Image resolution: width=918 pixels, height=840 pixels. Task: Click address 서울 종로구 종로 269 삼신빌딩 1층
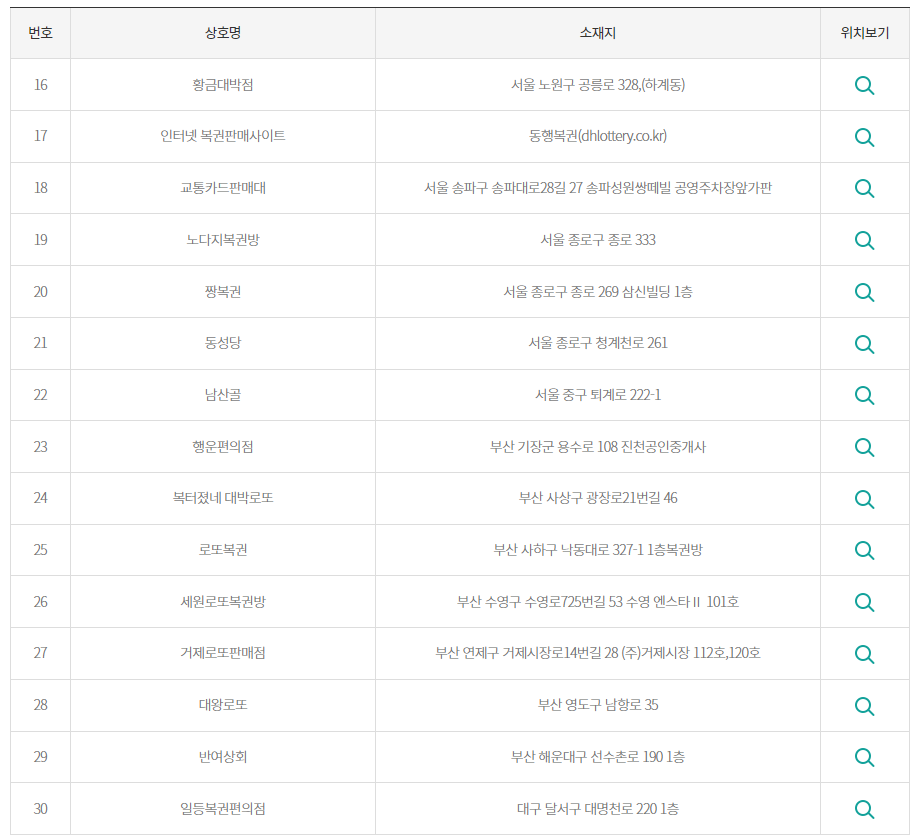click(x=598, y=292)
